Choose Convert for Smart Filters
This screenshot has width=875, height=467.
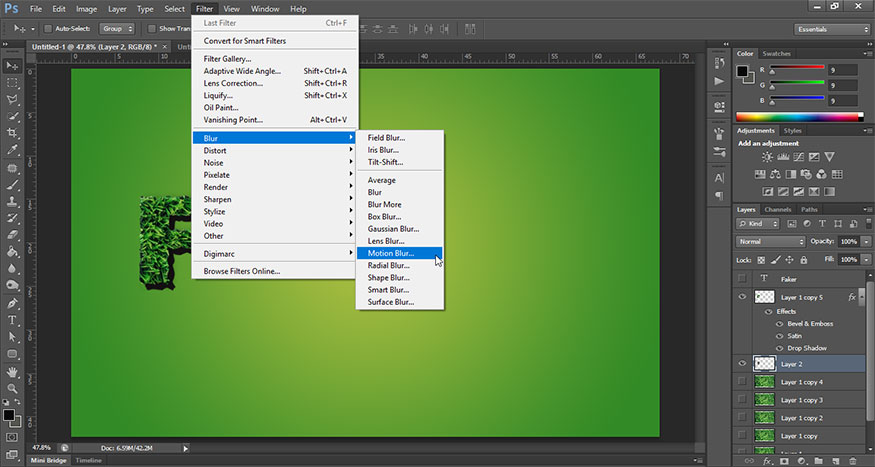click(274, 41)
